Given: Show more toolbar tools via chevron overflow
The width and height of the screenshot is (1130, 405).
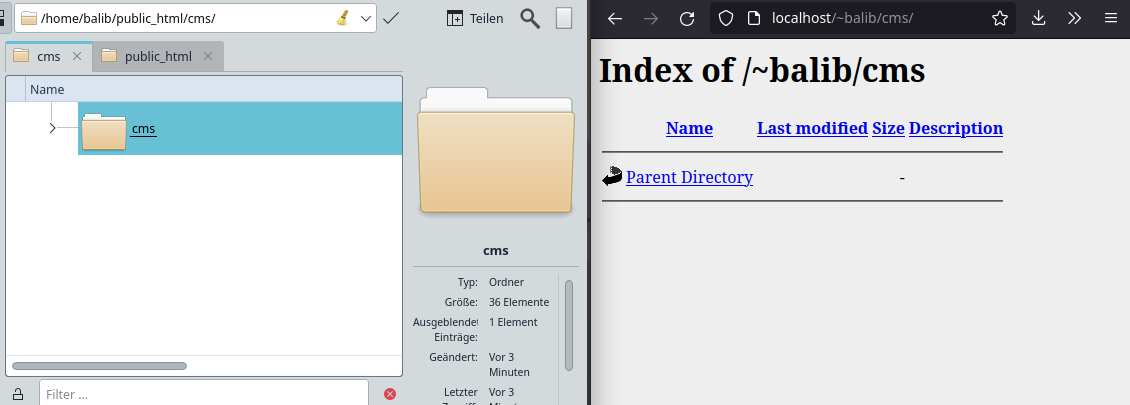Looking at the screenshot, I should 1074,18.
